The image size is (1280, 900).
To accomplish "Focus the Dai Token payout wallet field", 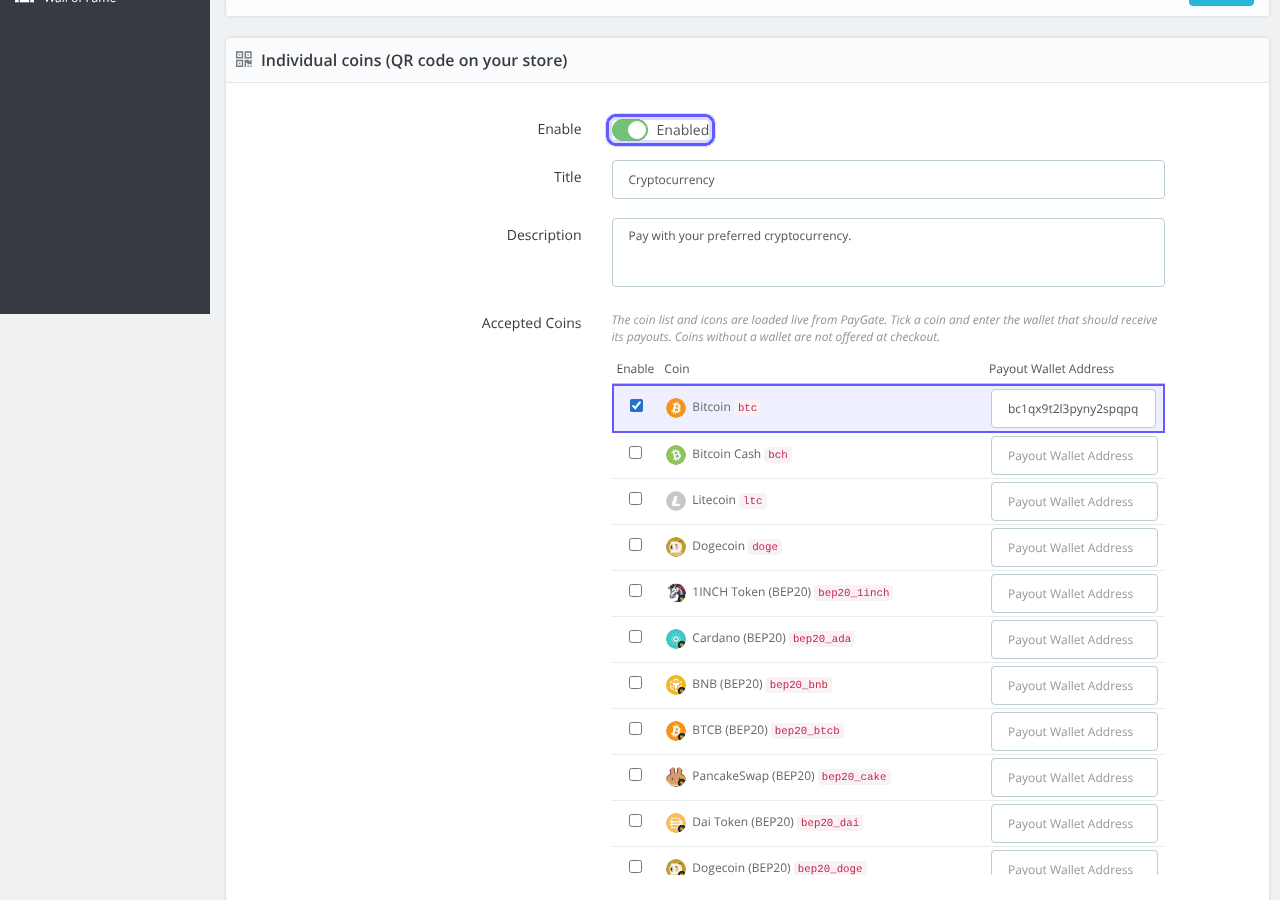I will click(1074, 823).
